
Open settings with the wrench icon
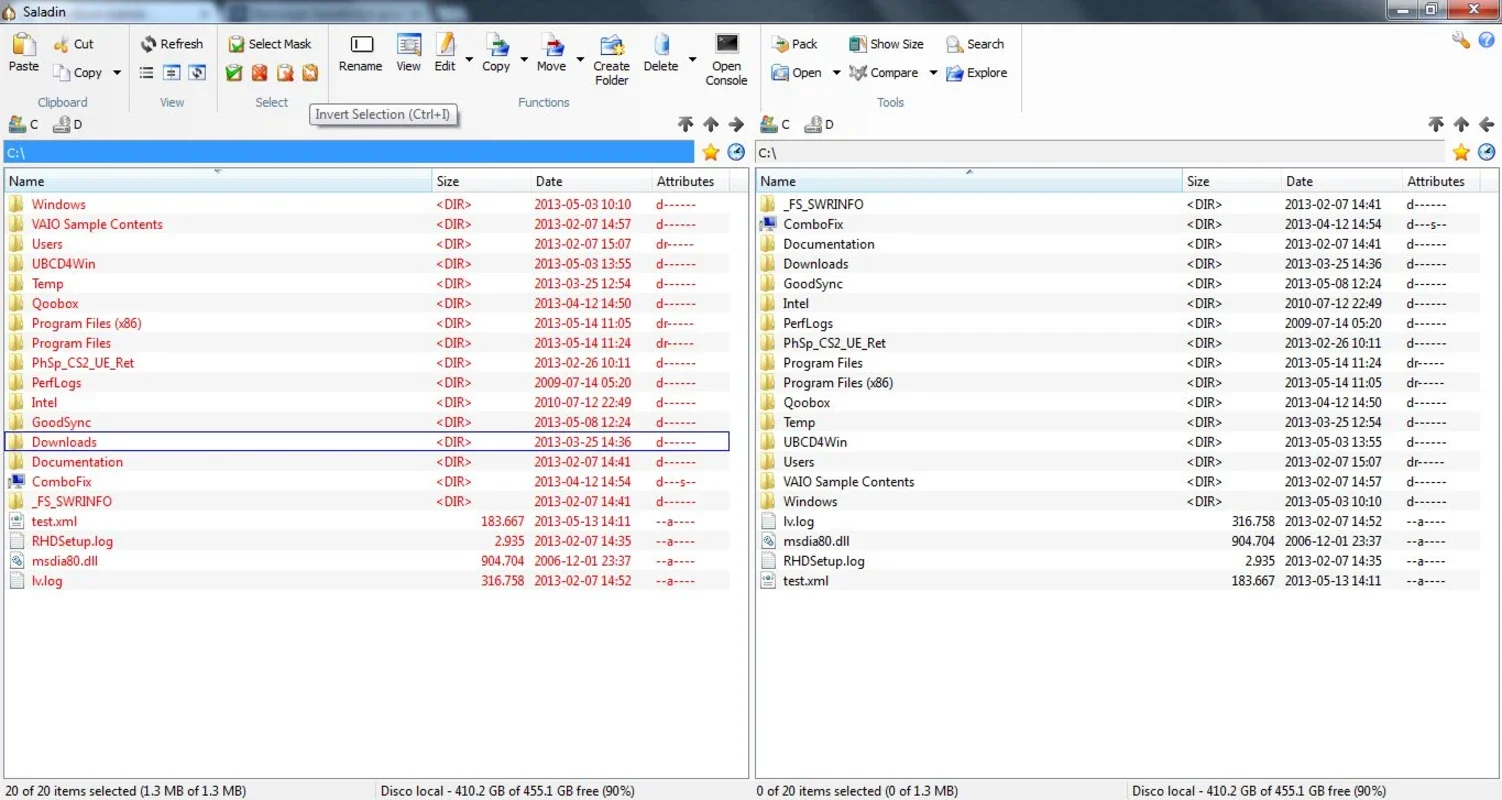point(1461,41)
